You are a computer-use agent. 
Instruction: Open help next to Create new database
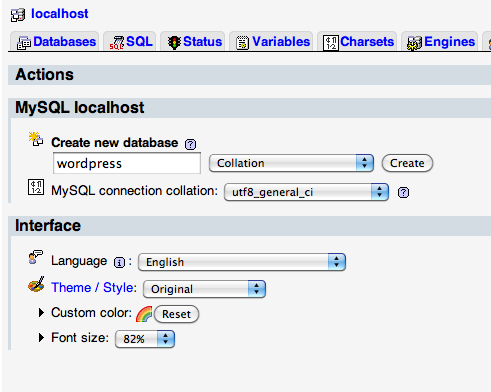click(x=190, y=144)
